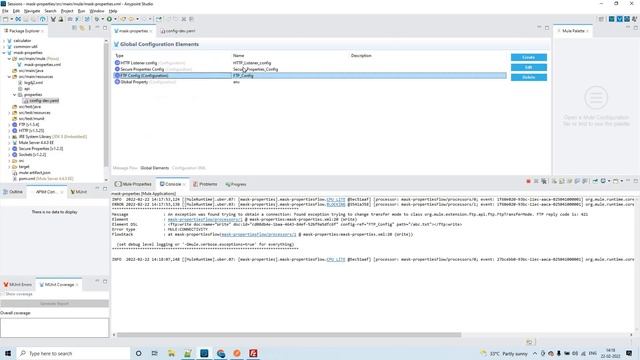Screen dimensions: 640x360
Task: Switch to the Progress tab
Action: click(236, 184)
